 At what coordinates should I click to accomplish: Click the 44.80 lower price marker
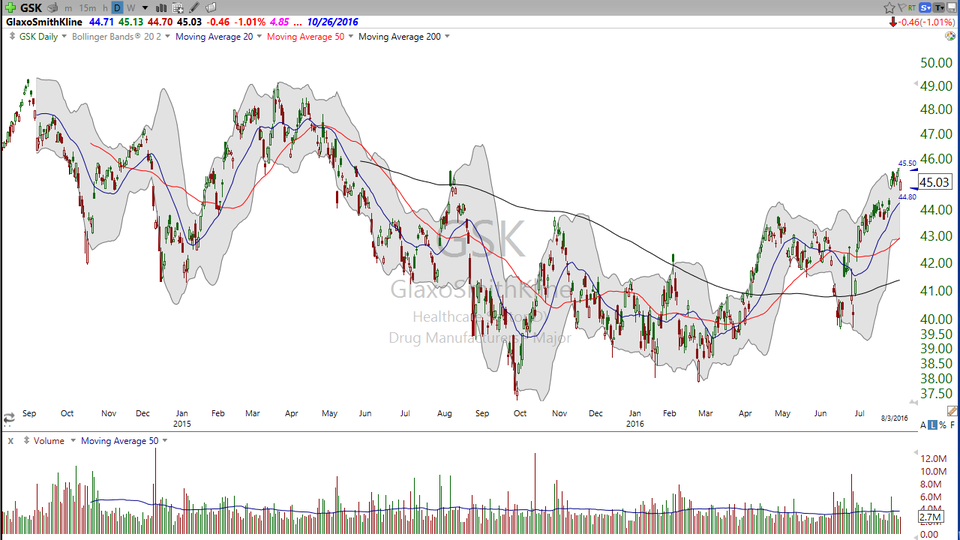907,197
